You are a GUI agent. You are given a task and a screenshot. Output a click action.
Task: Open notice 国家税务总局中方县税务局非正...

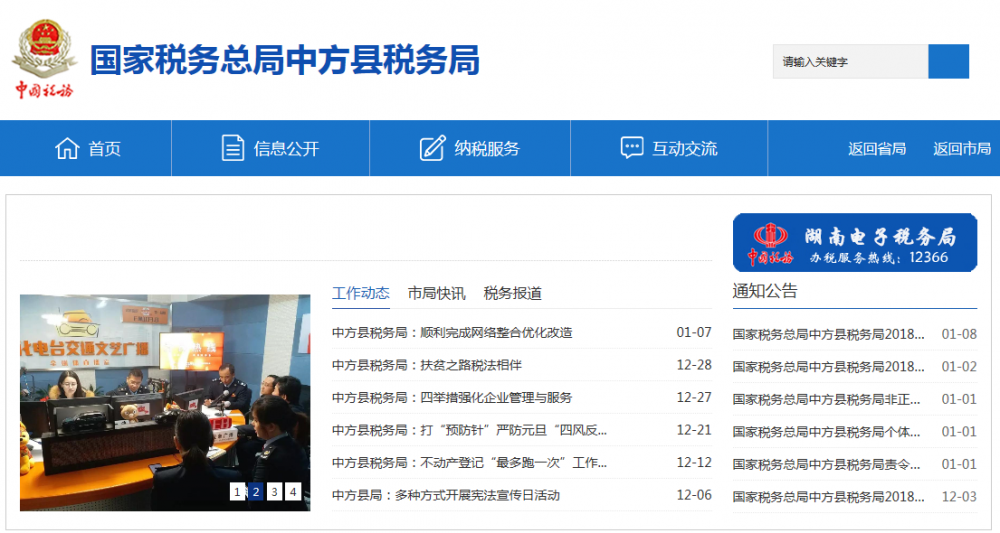(827, 400)
